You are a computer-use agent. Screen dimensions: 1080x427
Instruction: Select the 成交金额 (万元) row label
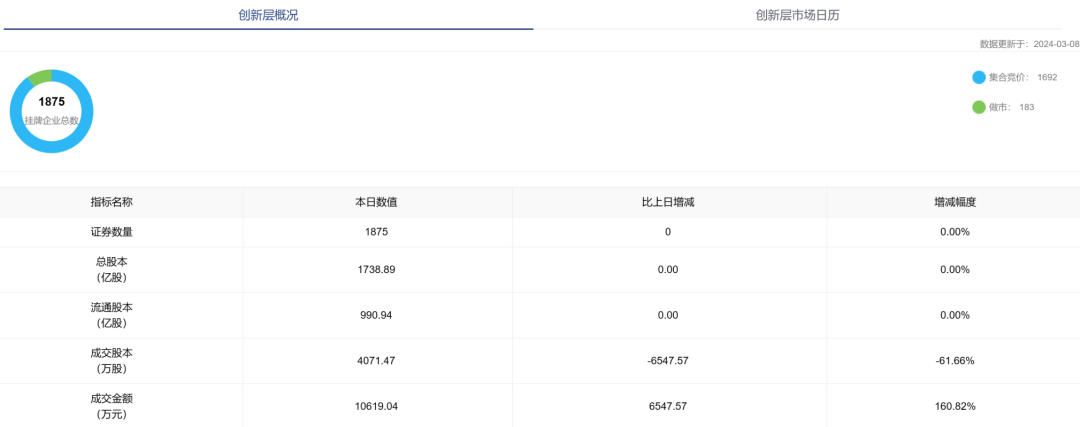111,406
